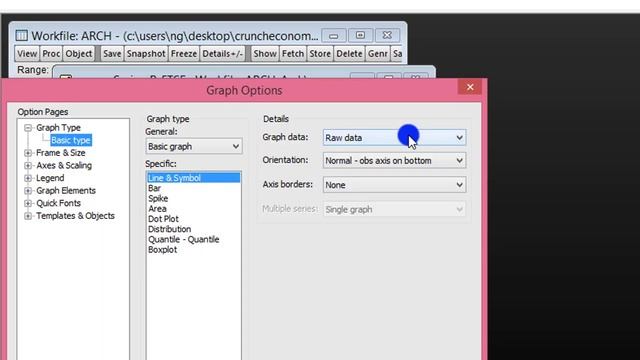Click Snapshot button in Workfile toolbar

coord(146,54)
